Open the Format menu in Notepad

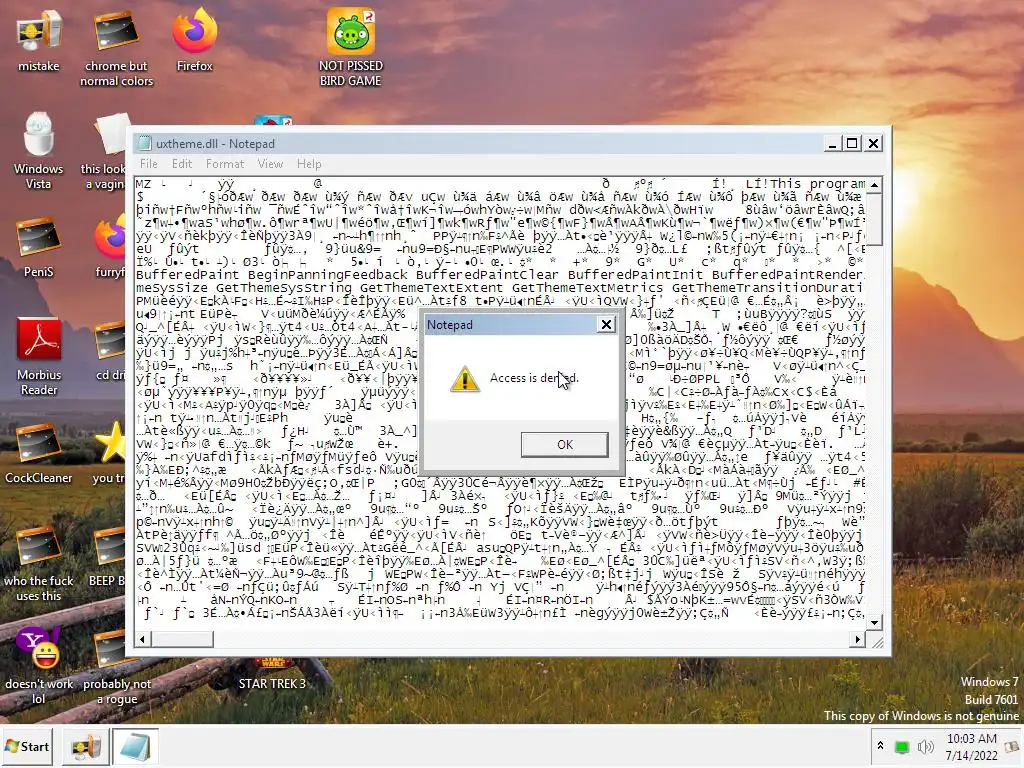click(225, 164)
